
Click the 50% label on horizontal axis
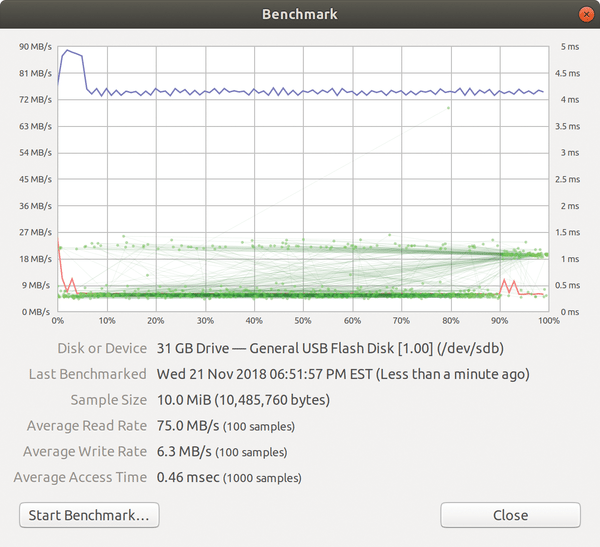303,321
